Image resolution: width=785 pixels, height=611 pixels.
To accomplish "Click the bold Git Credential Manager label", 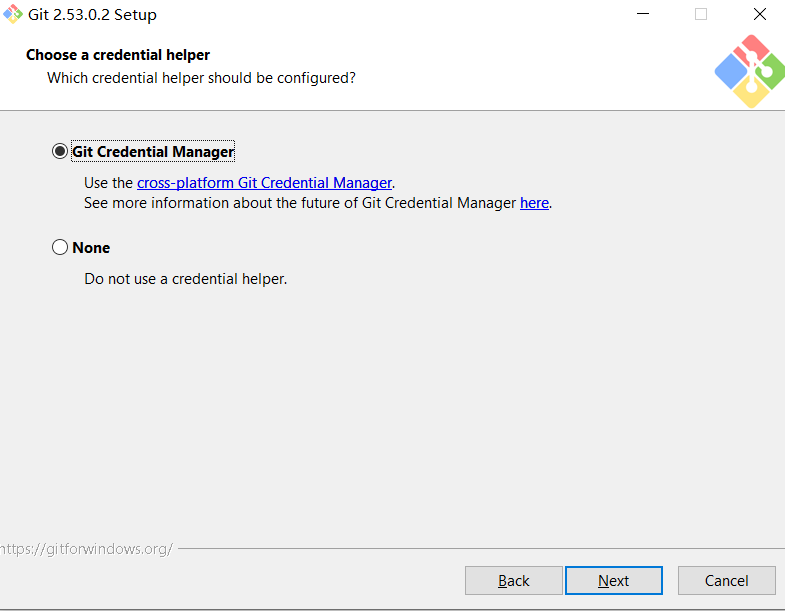I will [153, 152].
